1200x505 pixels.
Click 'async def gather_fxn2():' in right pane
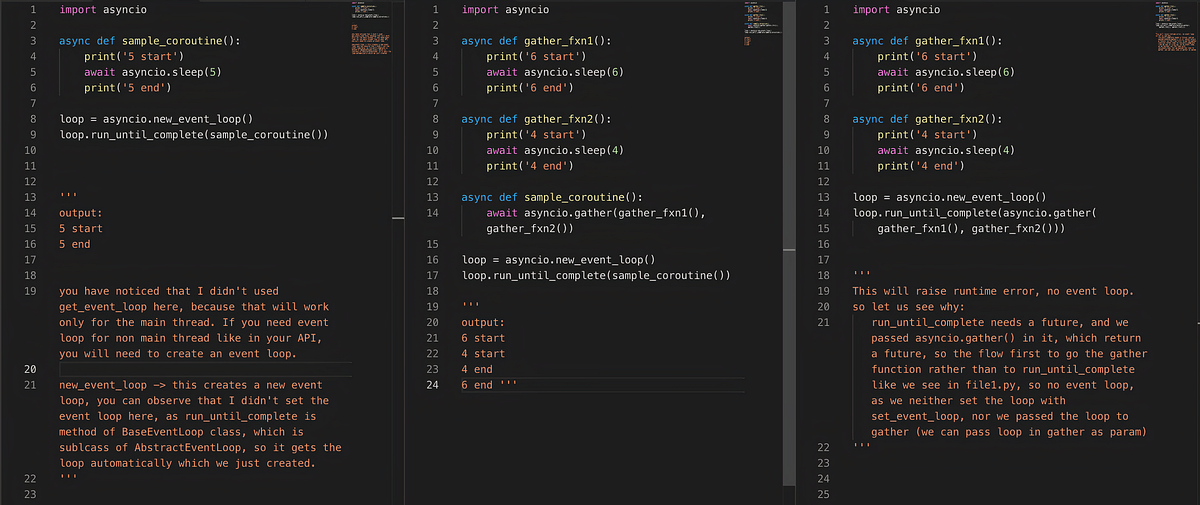[x=927, y=119]
